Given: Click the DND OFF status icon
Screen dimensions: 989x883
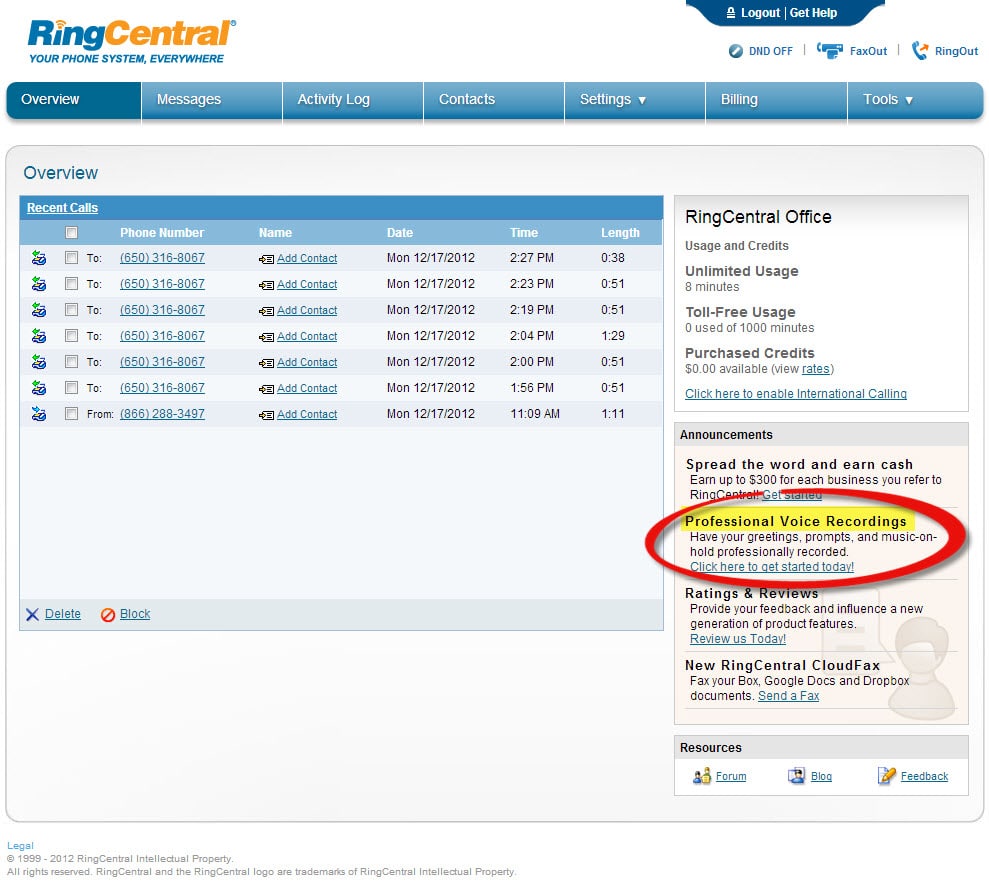Looking at the screenshot, I should click(x=736, y=51).
